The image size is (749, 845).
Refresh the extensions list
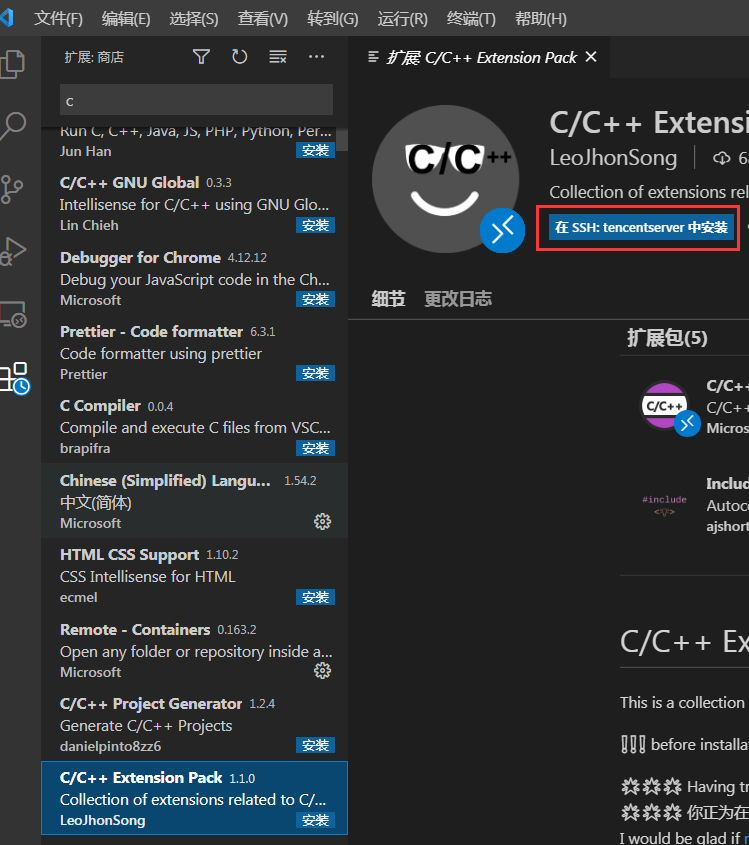pyautogui.click(x=239, y=57)
